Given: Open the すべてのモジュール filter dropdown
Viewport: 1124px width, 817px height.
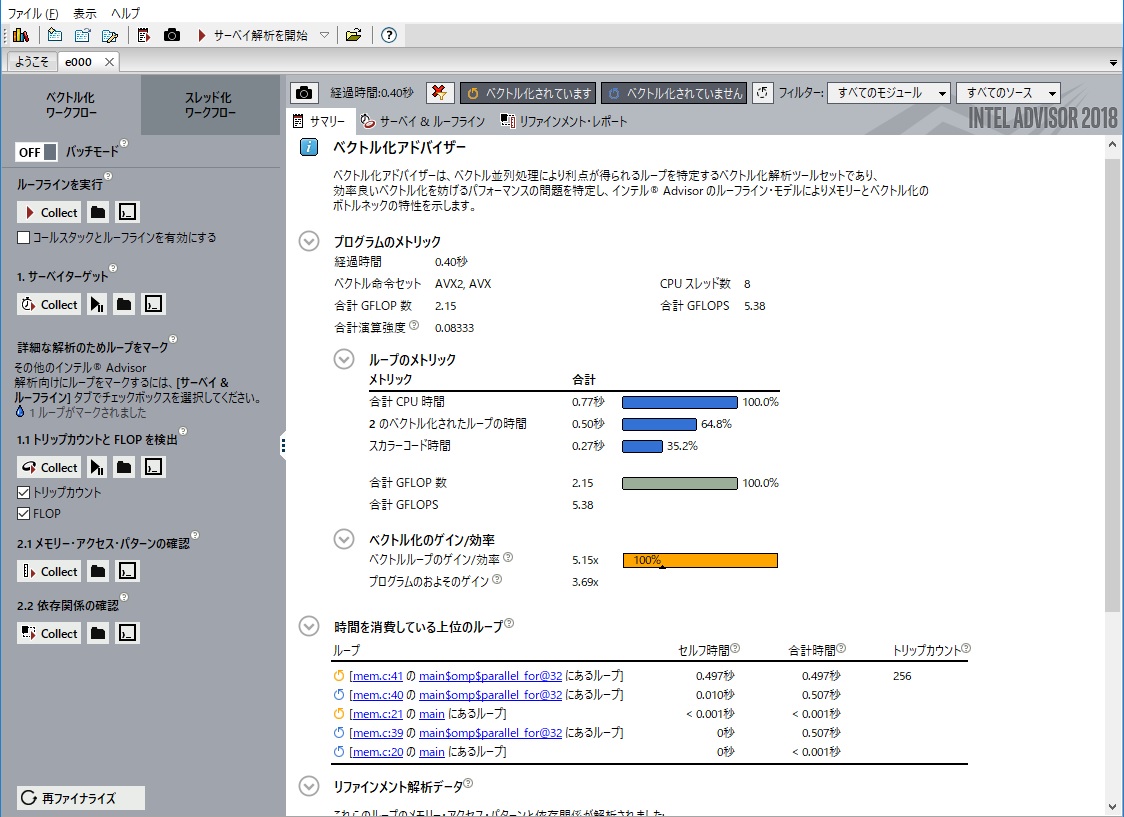Looking at the screenshot, I should [888, 93].
